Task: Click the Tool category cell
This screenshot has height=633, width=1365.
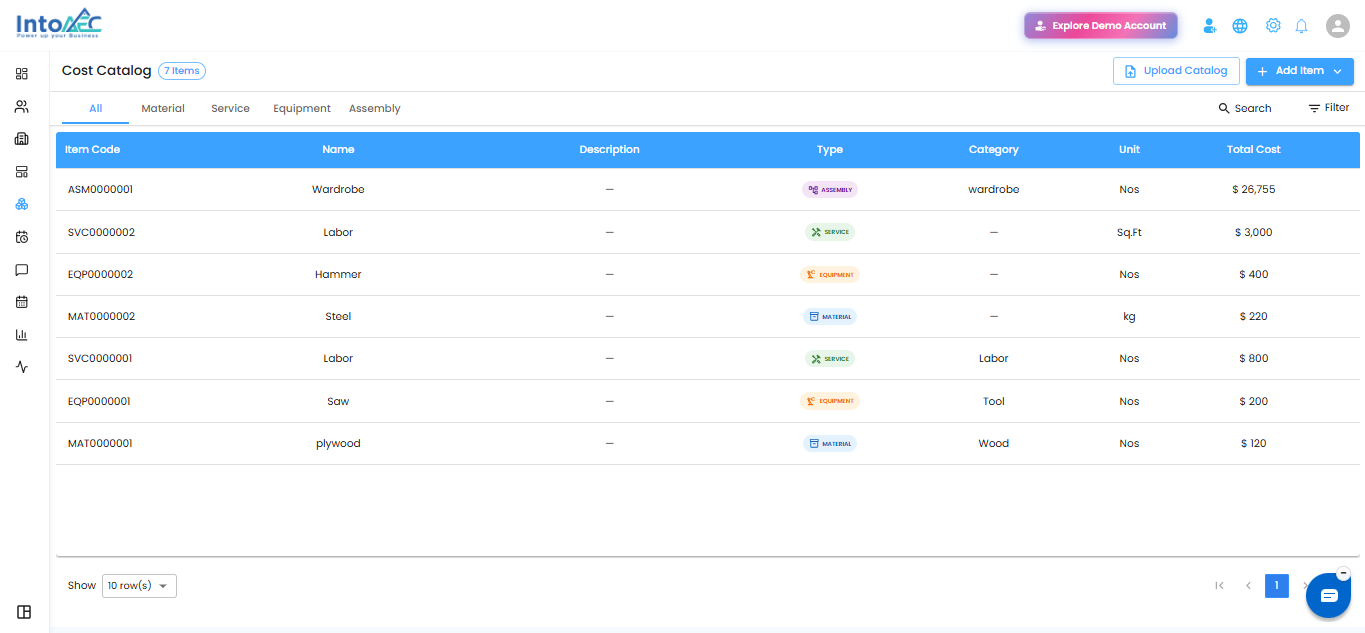Action: pyautogui.click(x=994, y=402)
